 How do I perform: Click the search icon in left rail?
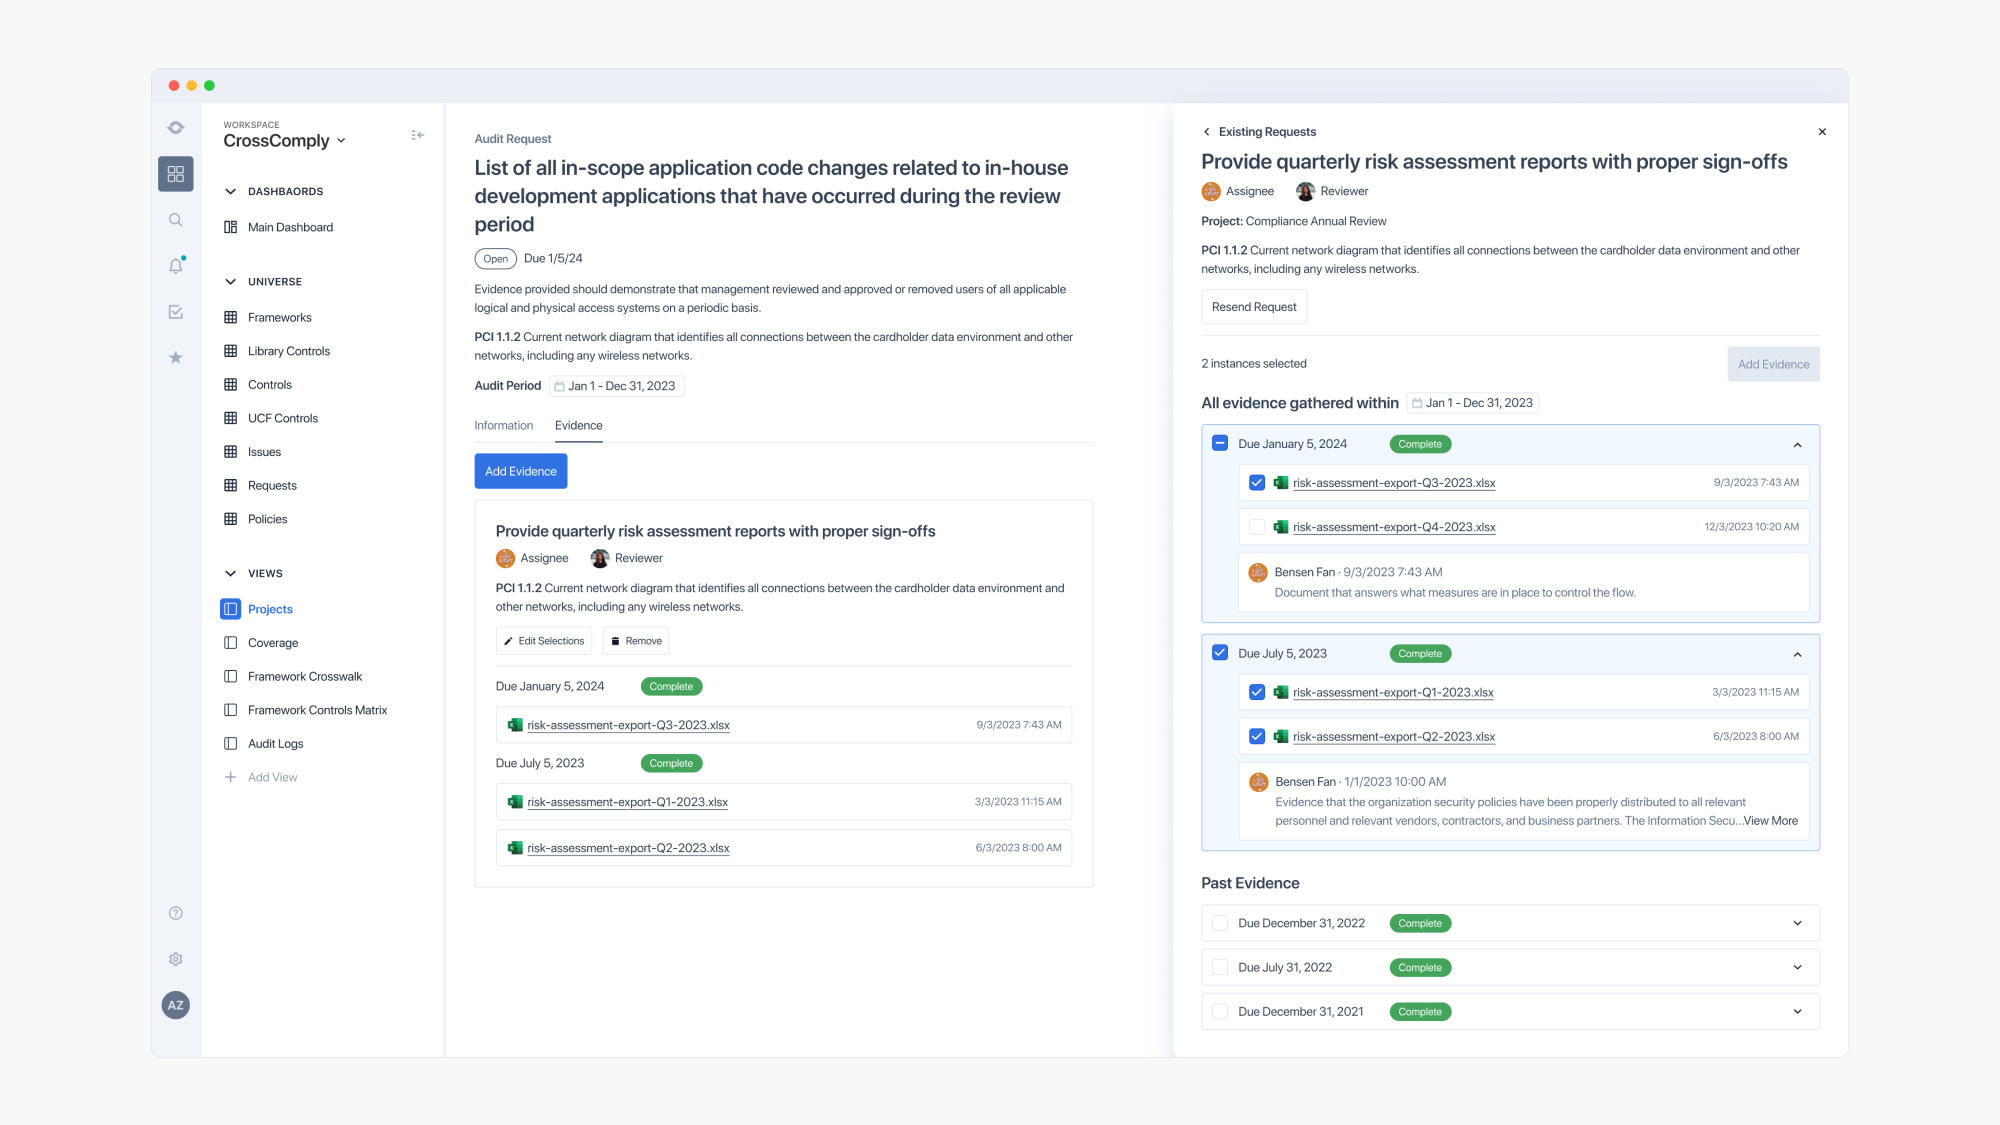coord(176,220)
